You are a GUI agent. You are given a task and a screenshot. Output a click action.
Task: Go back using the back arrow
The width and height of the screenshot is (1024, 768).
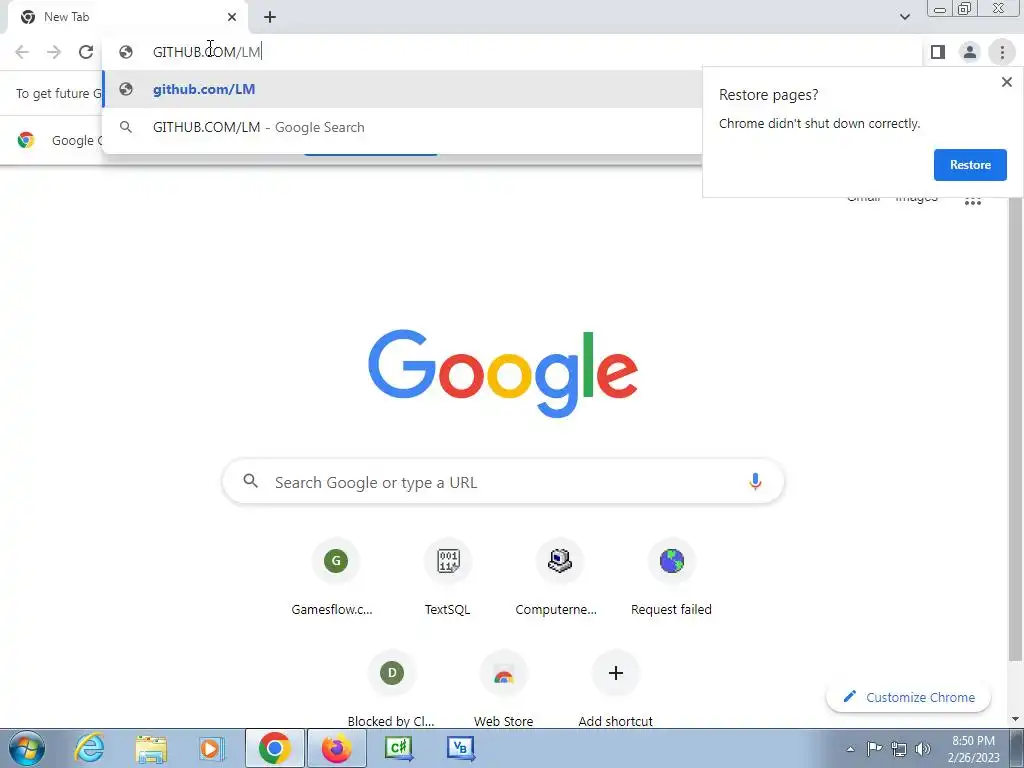click(x=22, y=52)
